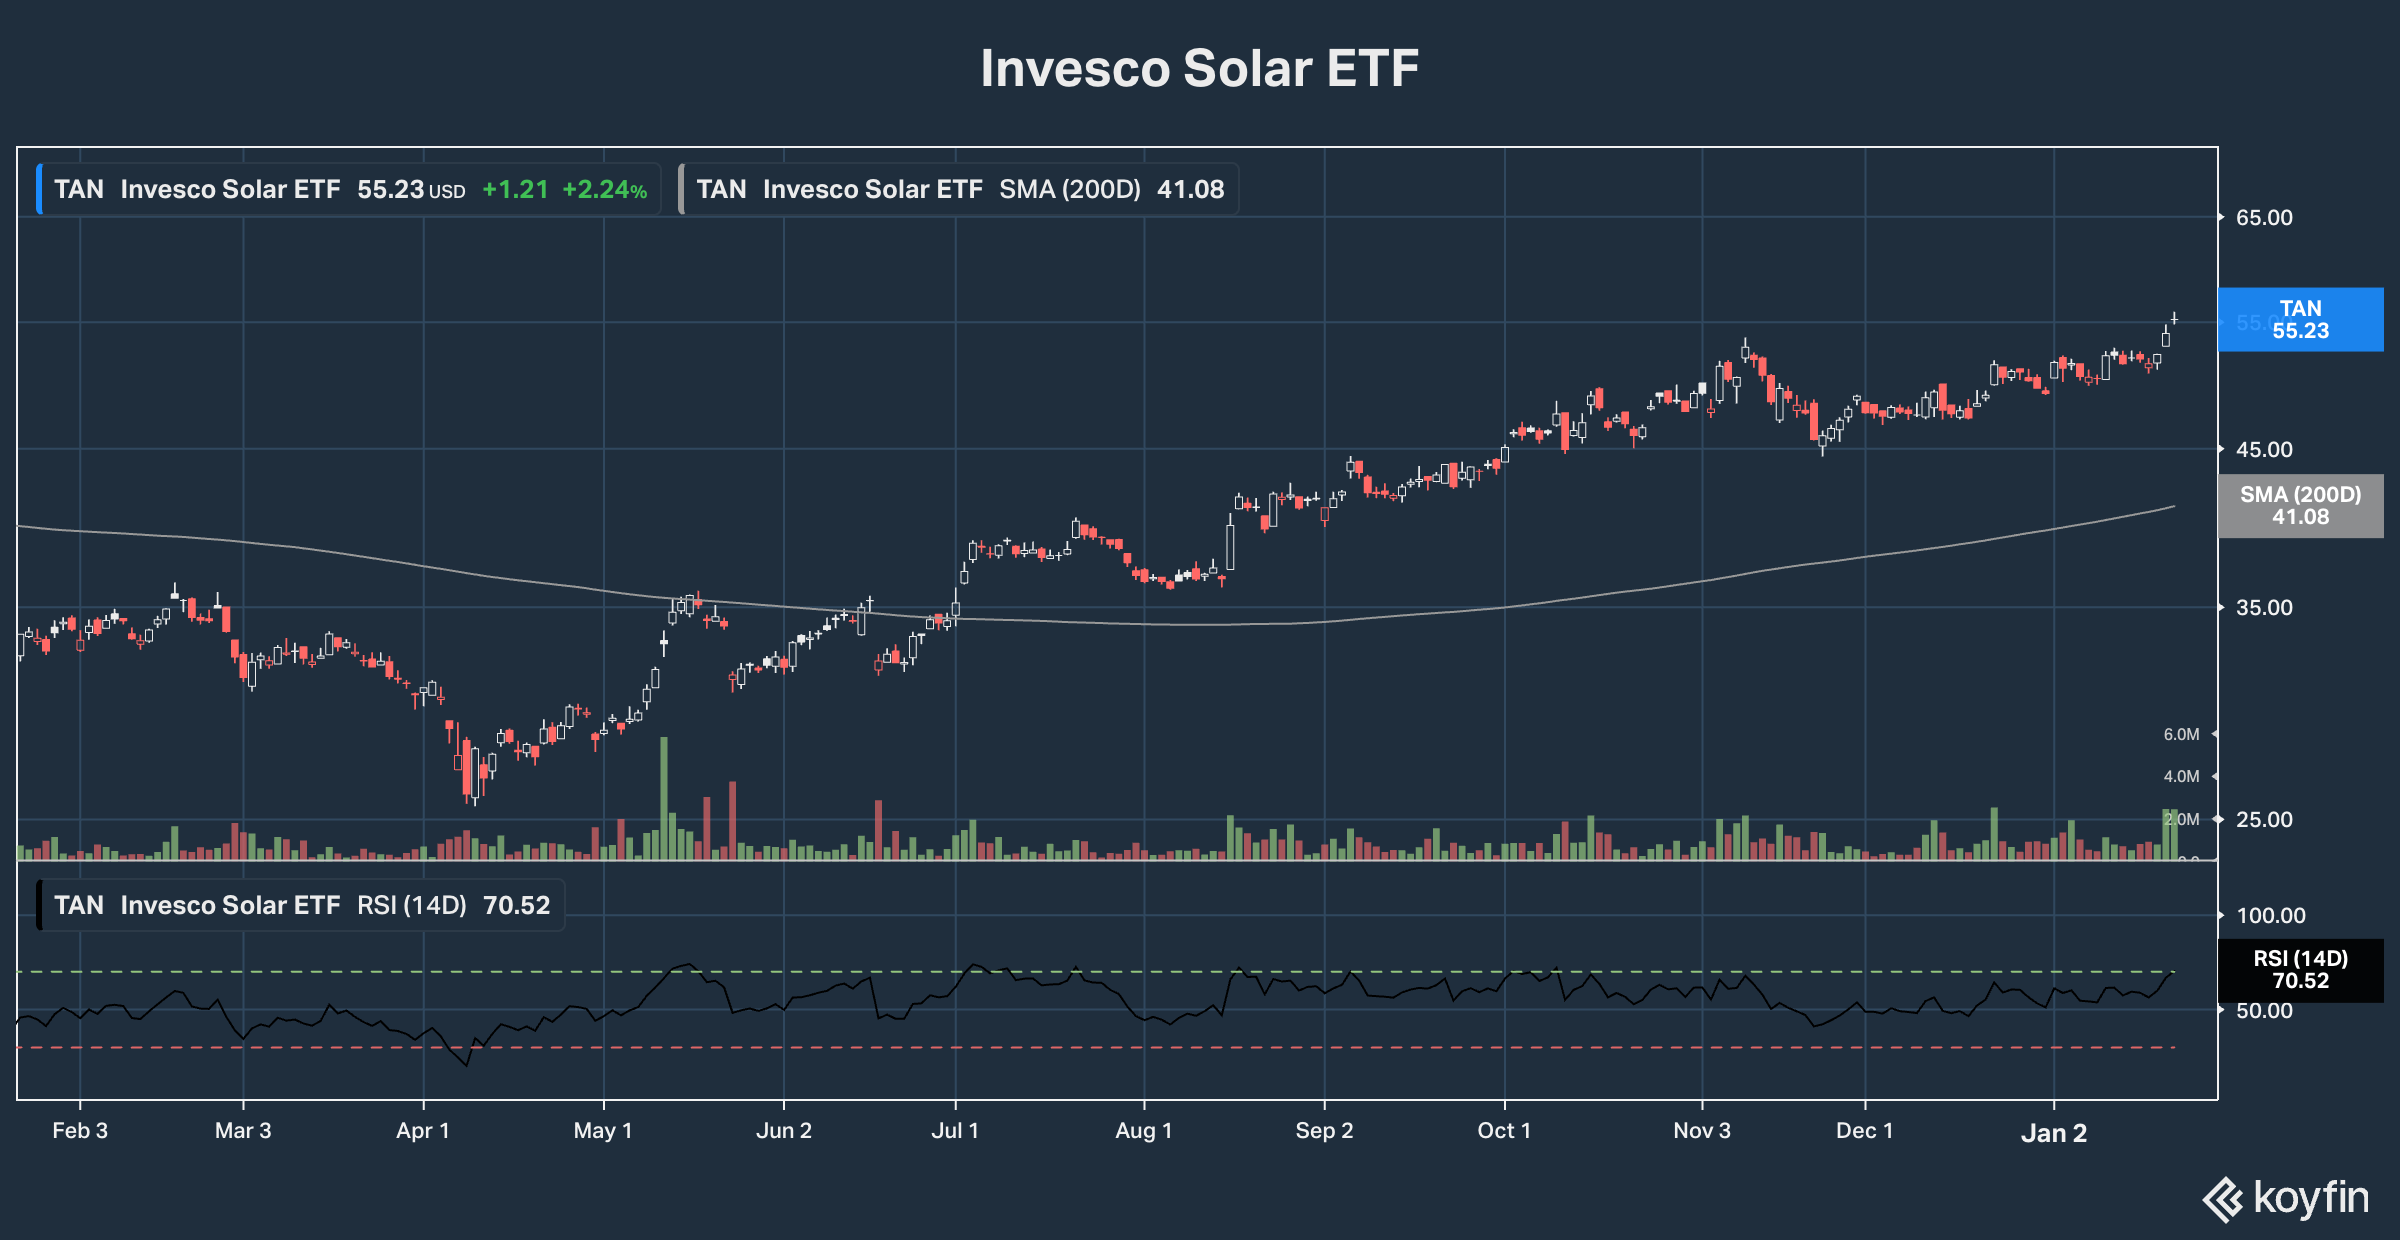Click the TAN 55.23 price label
Viewport: 2400px width, 1240px height.
pos(2300,320)
